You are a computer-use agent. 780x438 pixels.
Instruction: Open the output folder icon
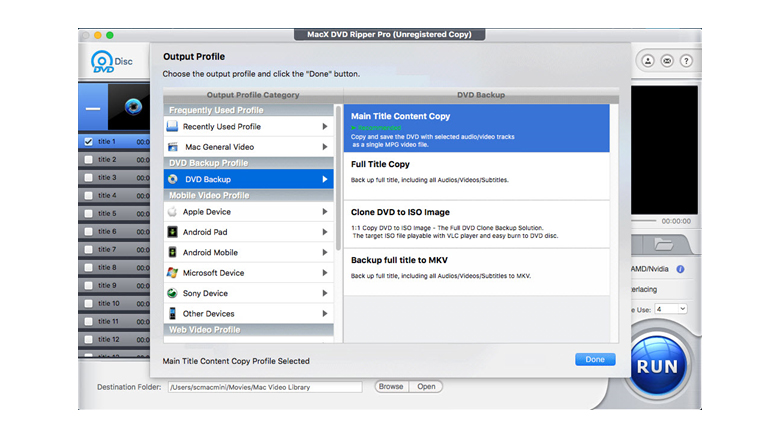(x=664, y=244)
